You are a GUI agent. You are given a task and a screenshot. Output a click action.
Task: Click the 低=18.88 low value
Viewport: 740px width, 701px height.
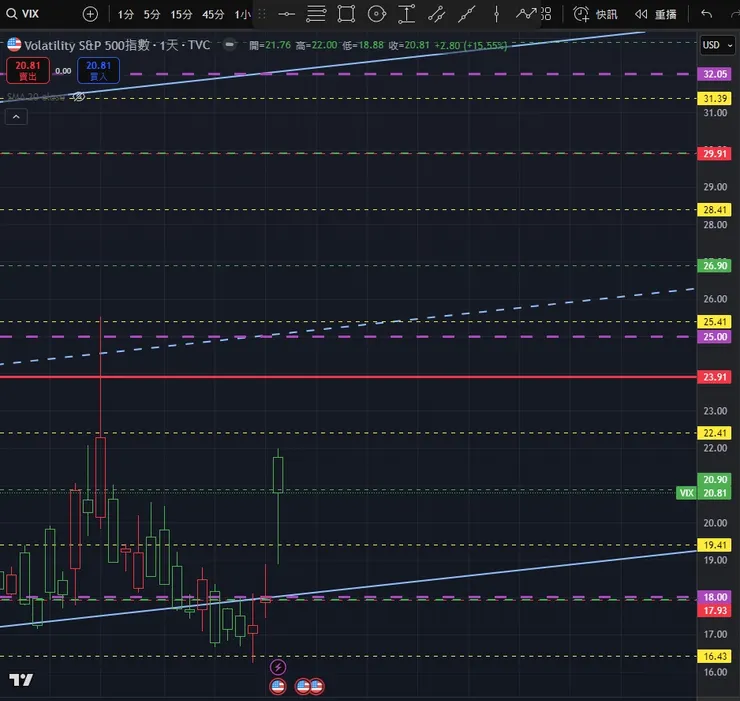[362, 45]
